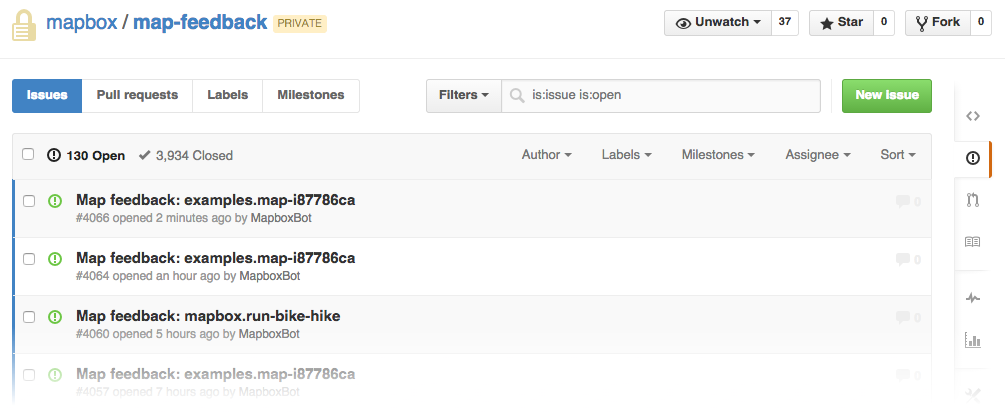Expand the Labels filter dropdown

click(x=627, y=155)
